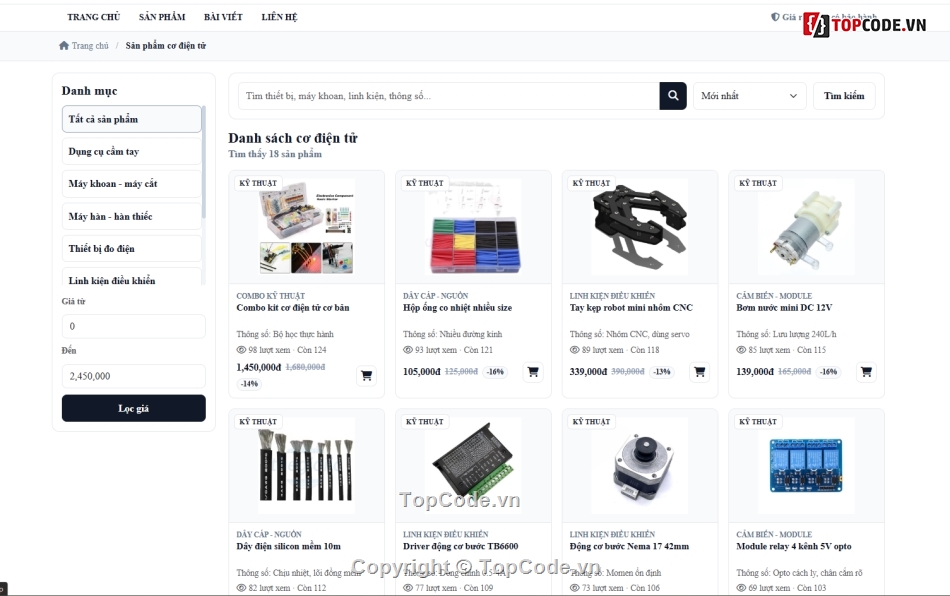Open Tay kẹp robot mini nhôm CNC product
This screenshot has height=596, width=950.
tap(631, 308)
